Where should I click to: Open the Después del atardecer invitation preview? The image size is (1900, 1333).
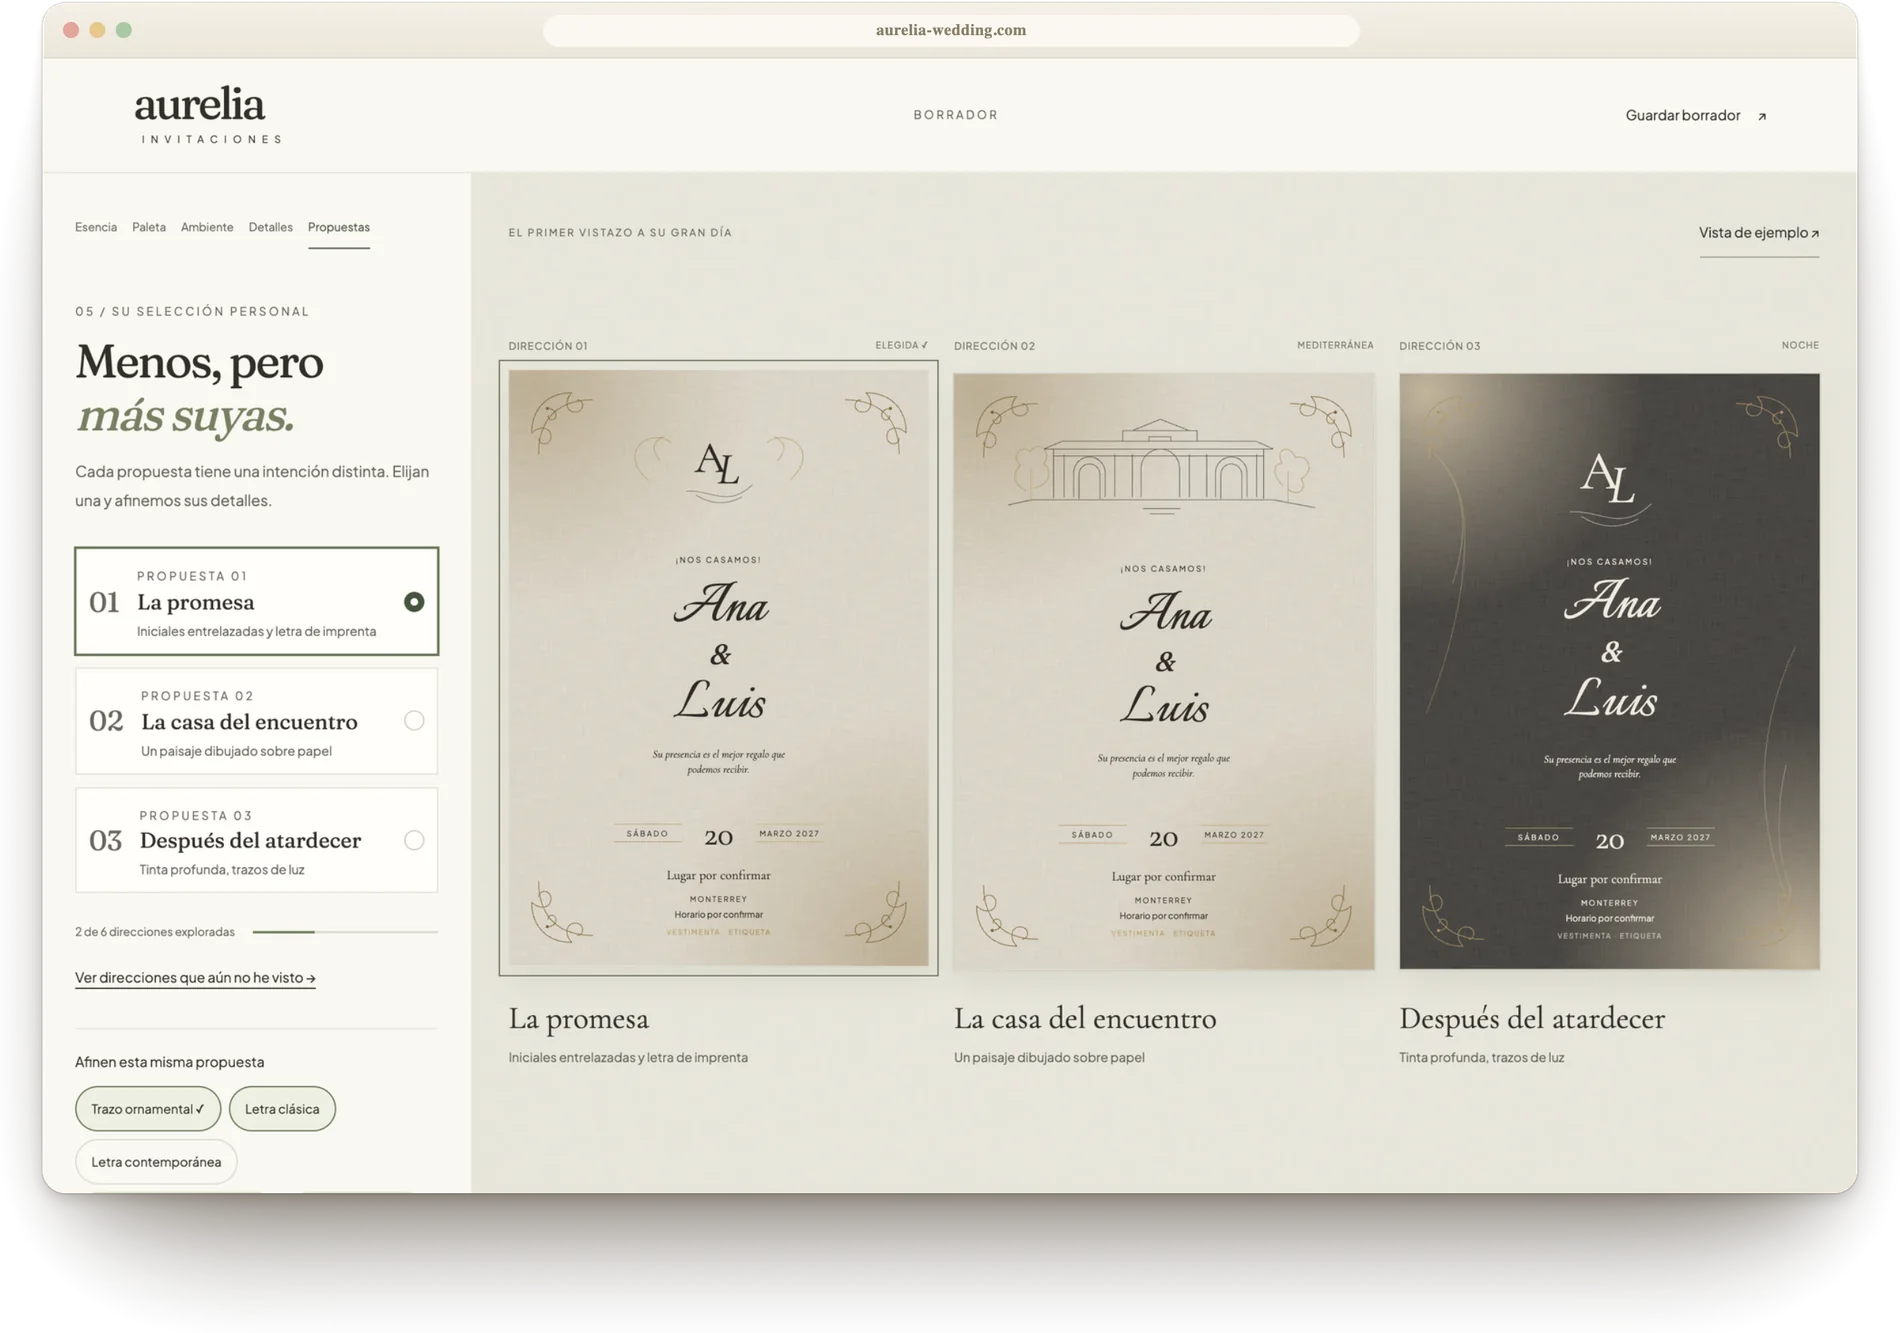[1609, 671]
